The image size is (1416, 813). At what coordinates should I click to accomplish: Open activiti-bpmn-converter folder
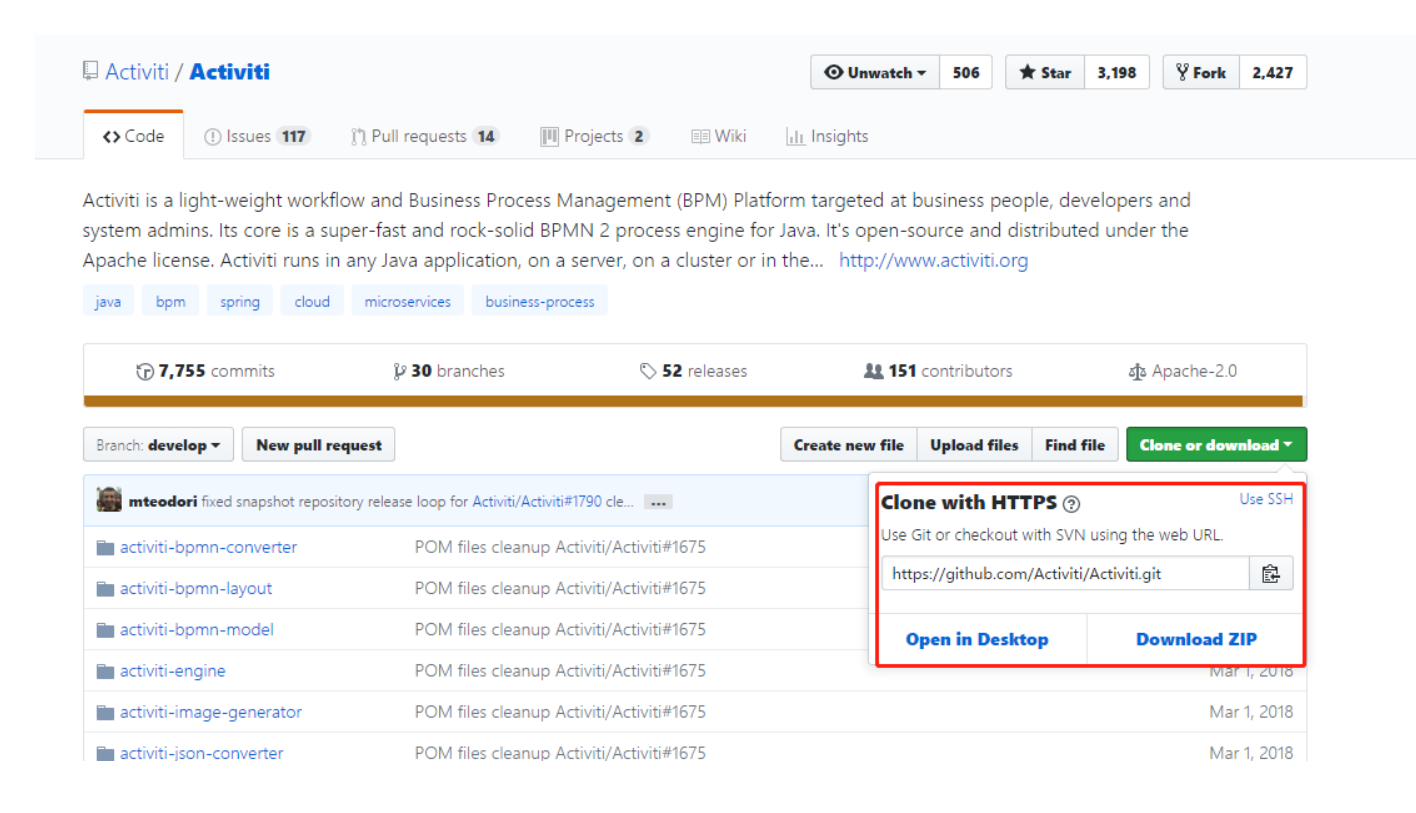(208, 547)
